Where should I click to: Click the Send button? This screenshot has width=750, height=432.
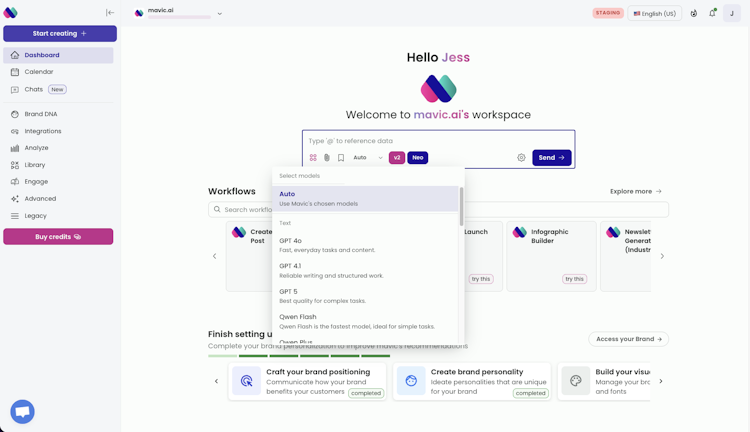(551, 157)
